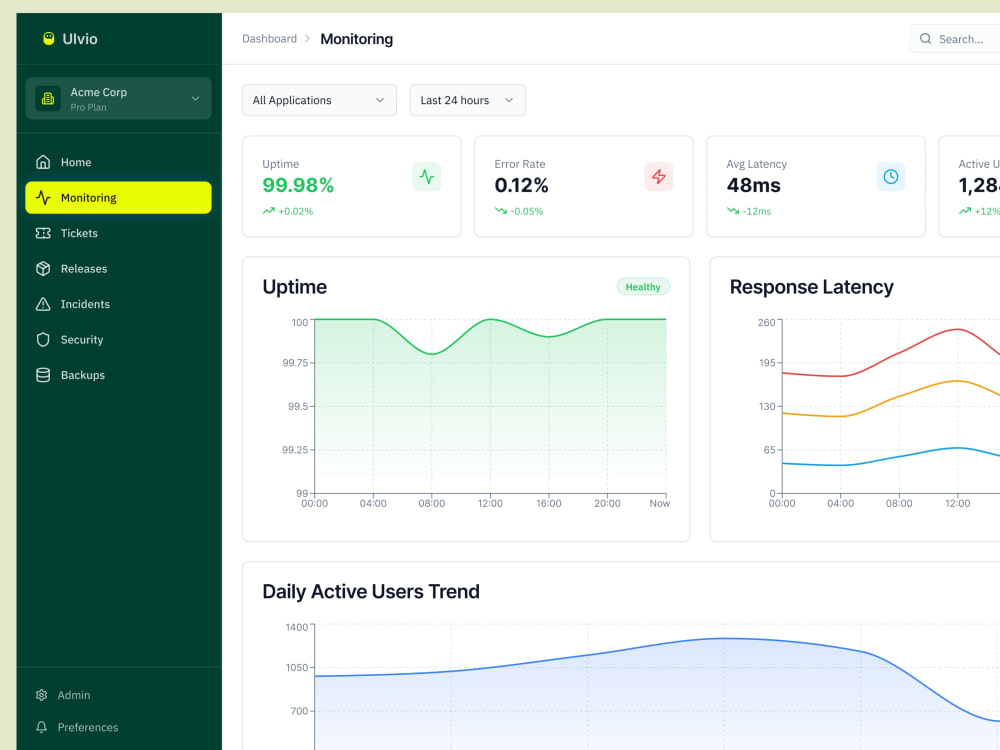Click the 48ms latency value
Image resolution: width=1000 pixels, height=750 pixels.
pos(754,186)
